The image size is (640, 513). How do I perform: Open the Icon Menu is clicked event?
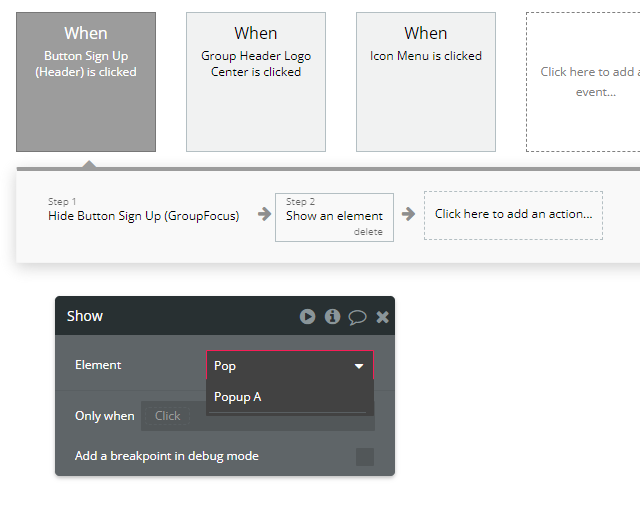coord(426,82)
